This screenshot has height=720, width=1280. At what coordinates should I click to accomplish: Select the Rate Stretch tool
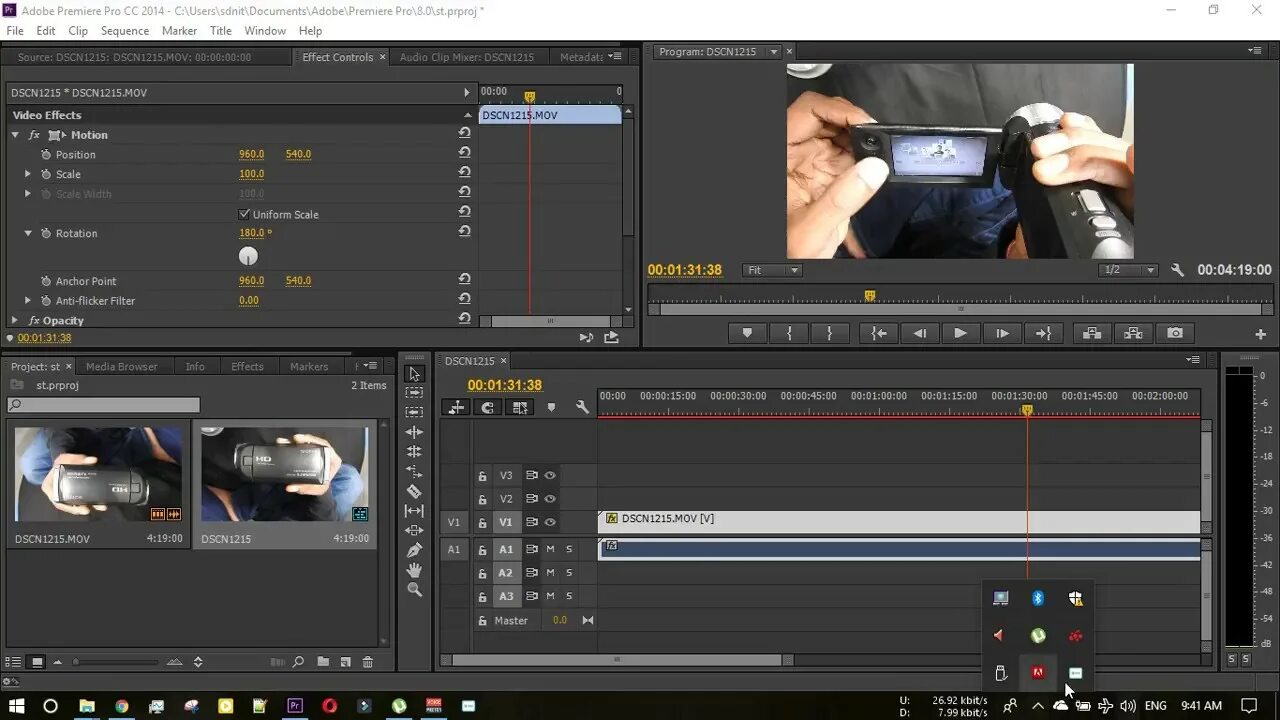coord(414,471)
